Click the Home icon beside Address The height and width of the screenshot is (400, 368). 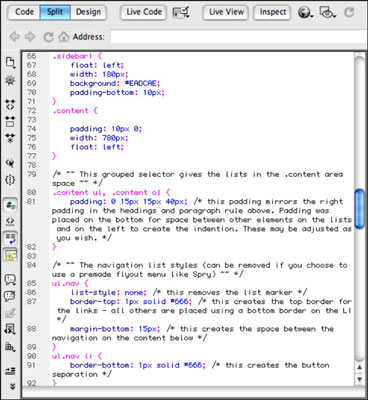(x=63, y=36)
